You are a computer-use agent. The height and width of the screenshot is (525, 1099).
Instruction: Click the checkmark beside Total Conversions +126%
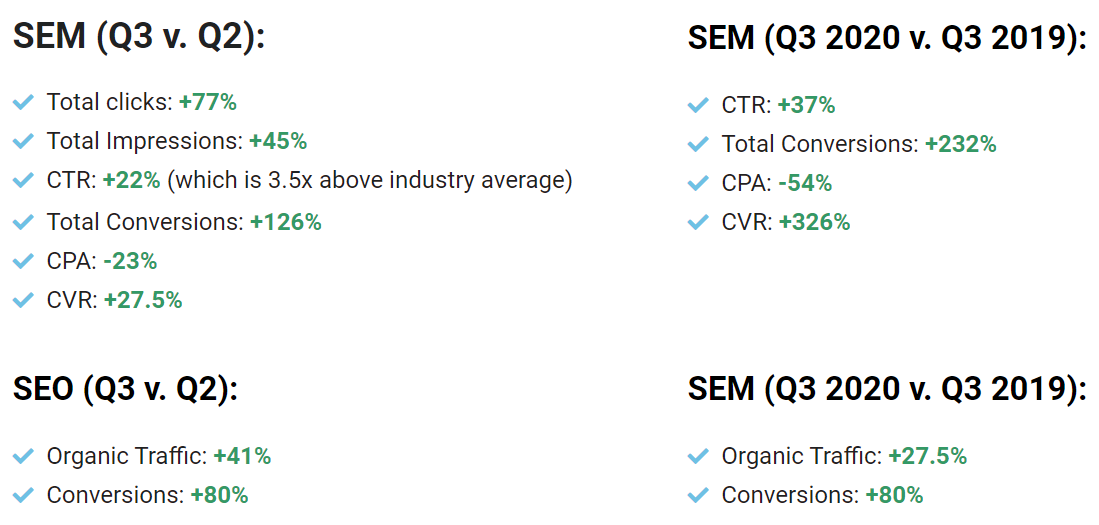24,222
